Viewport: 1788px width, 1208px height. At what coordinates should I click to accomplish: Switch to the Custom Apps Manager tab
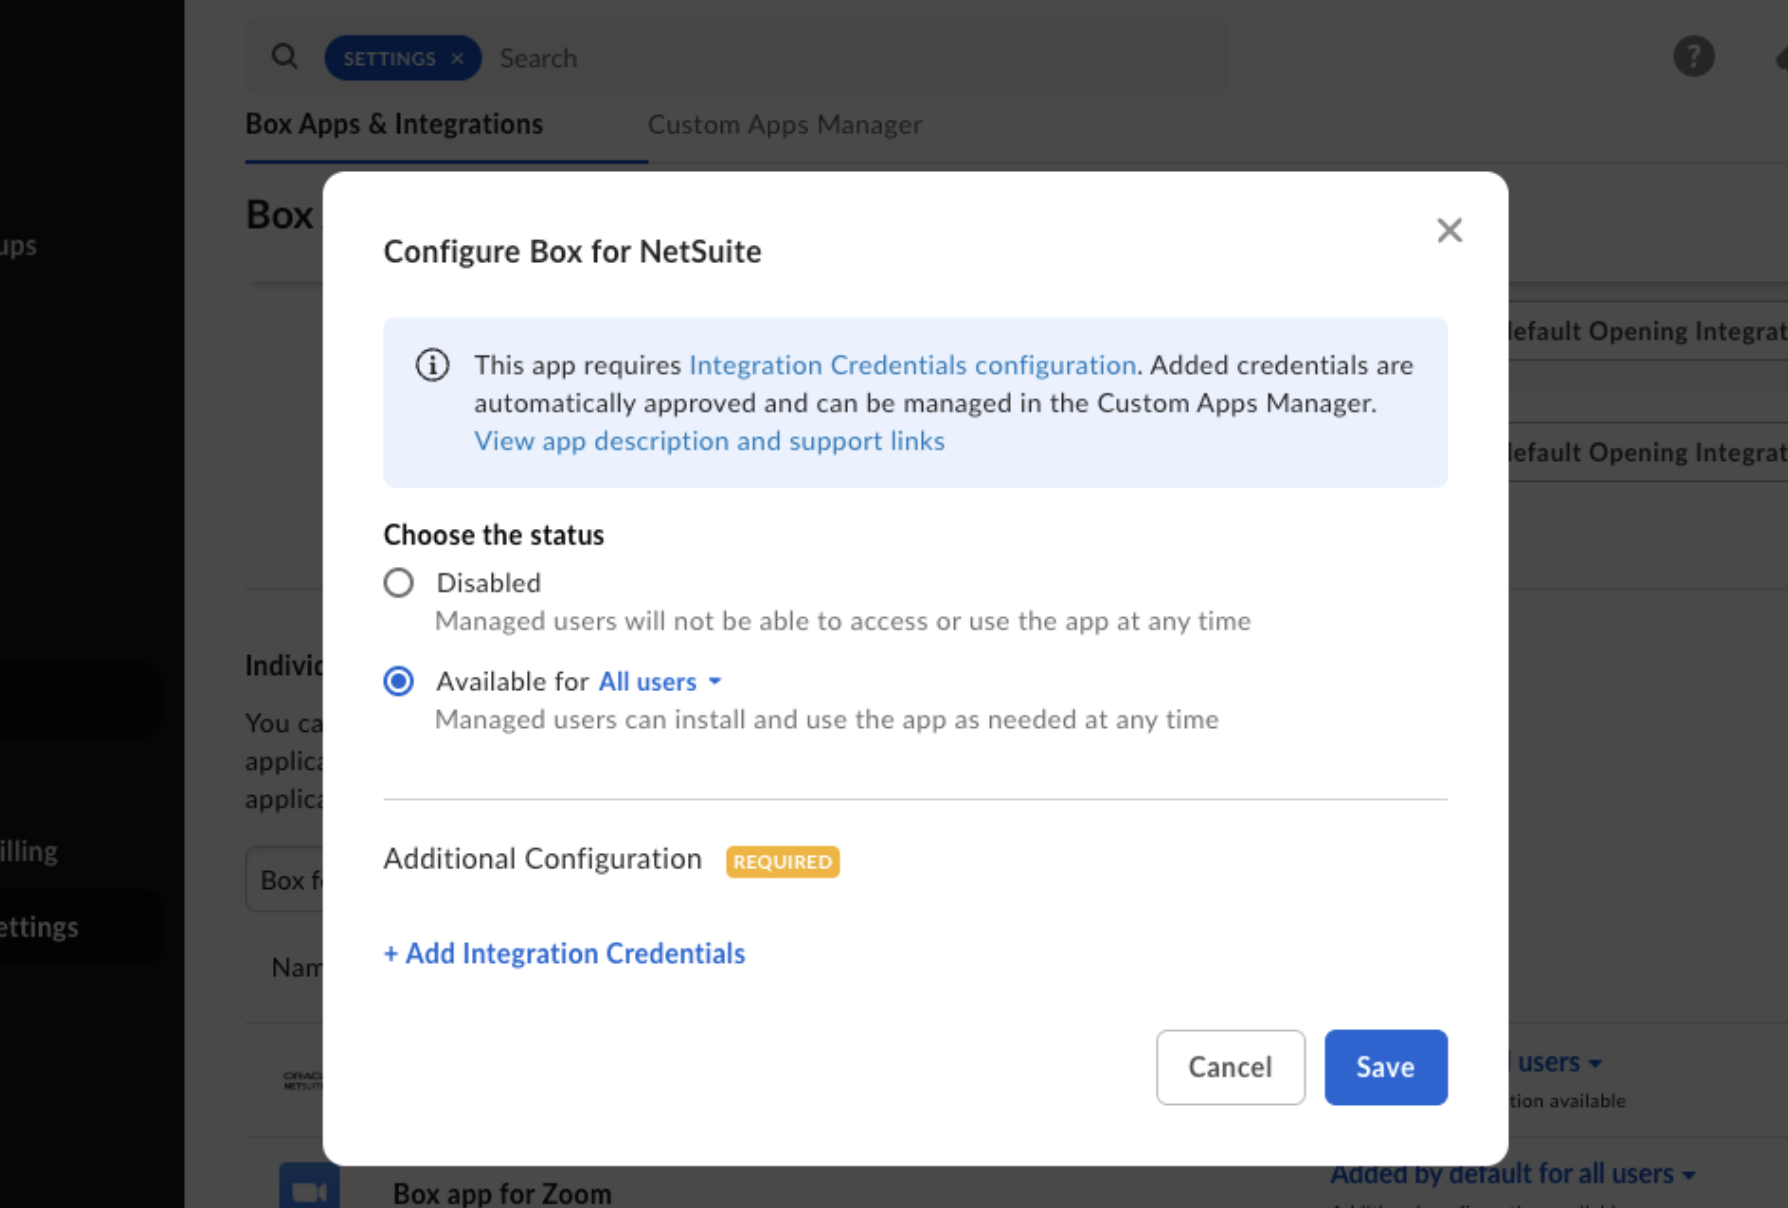point(785,124)
